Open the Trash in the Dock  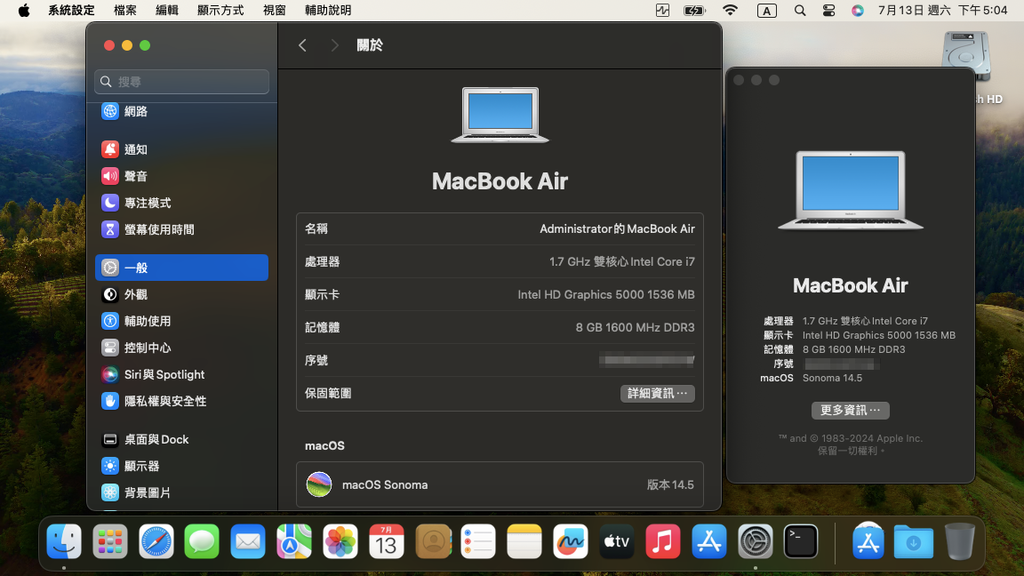959,541
